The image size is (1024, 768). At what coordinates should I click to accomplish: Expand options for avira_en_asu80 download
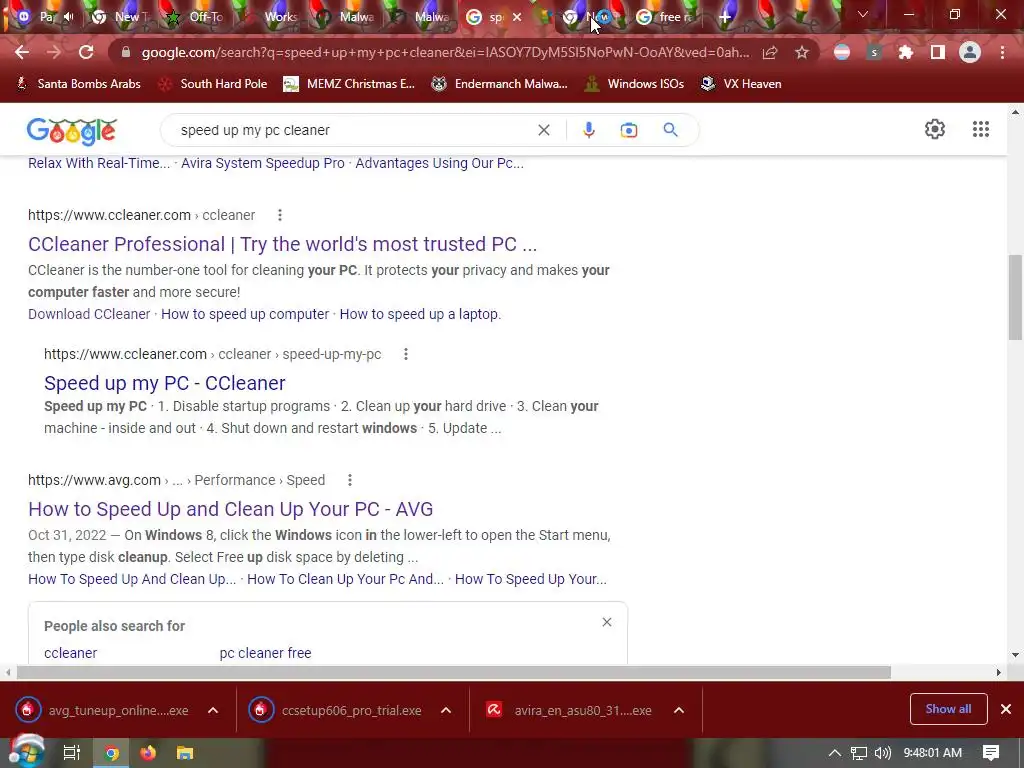point(679,710)
